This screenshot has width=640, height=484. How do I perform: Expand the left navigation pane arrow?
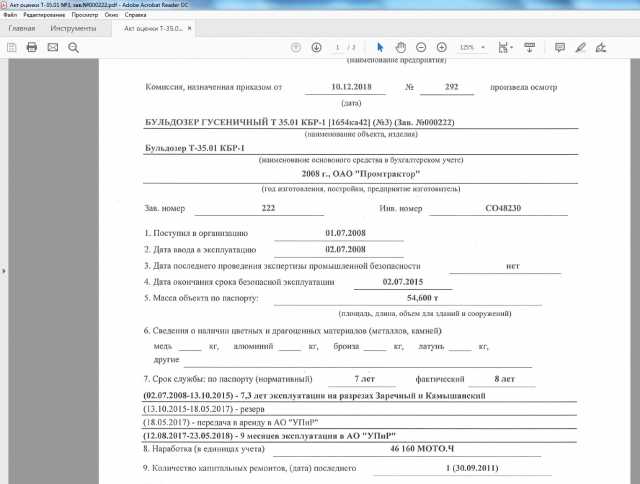(4, 271)
